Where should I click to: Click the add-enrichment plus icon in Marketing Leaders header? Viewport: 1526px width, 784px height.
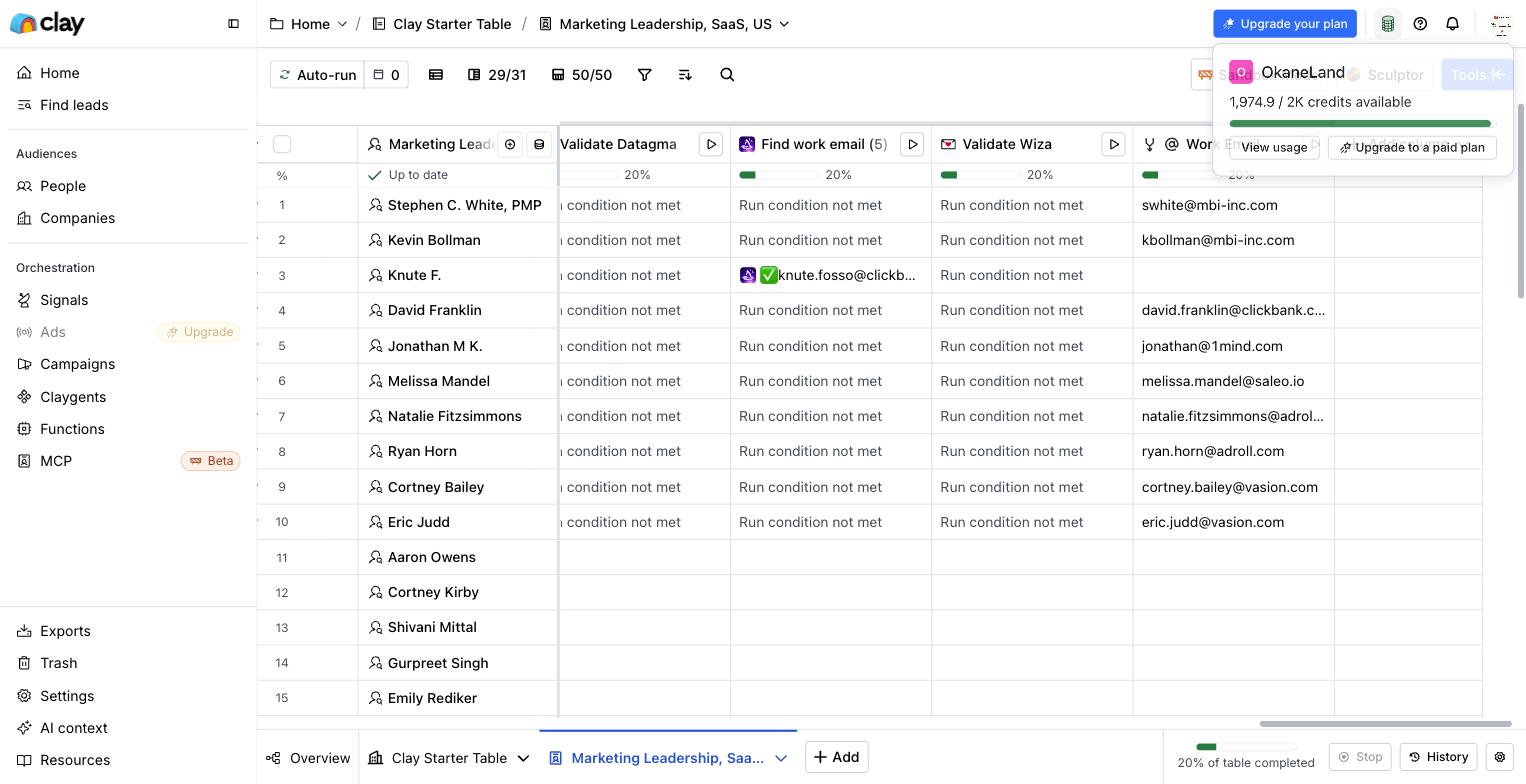click(510, 144)
